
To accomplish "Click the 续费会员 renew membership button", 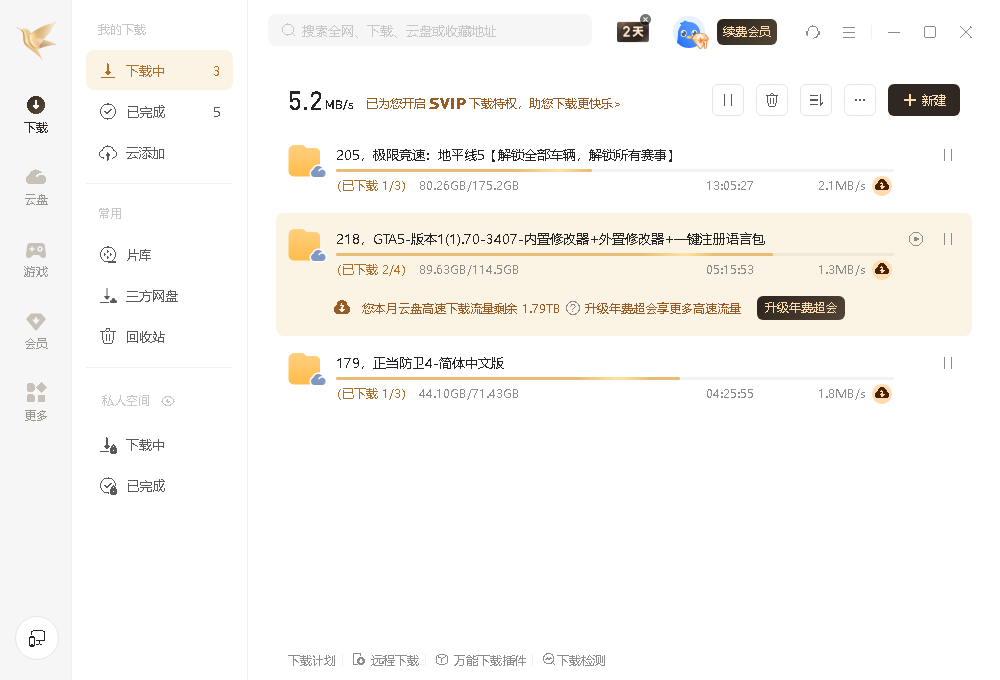I will point(746,33).
